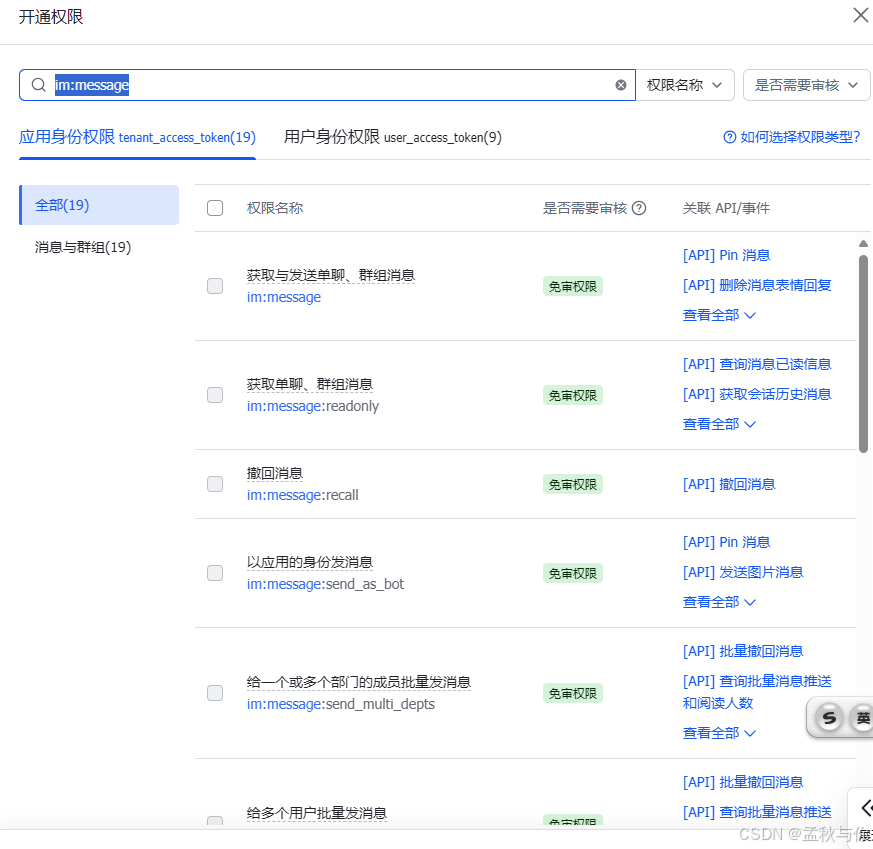
Task: Check the select-all checkbox in table header
Action: [x=215, y=207]
